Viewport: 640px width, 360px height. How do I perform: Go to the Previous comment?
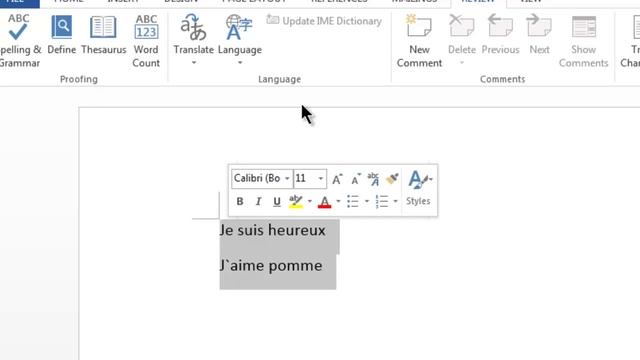[500, 35]
